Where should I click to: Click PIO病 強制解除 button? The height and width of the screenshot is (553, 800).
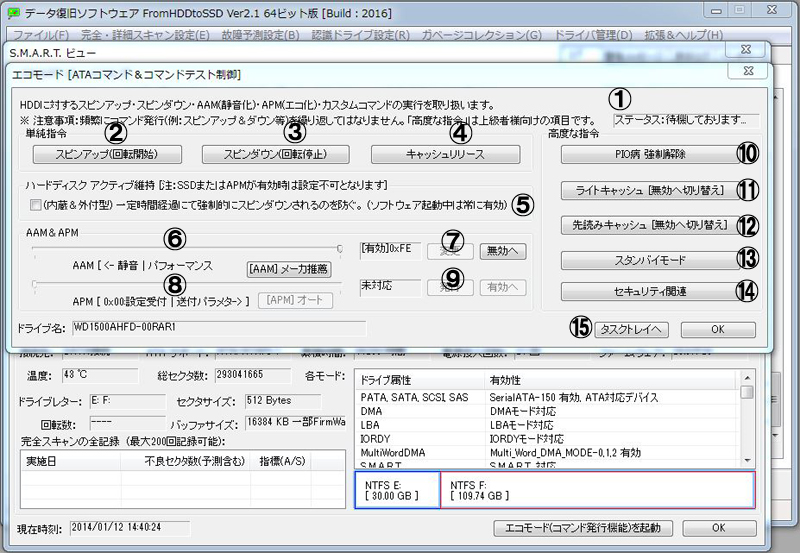coord(651,154)
